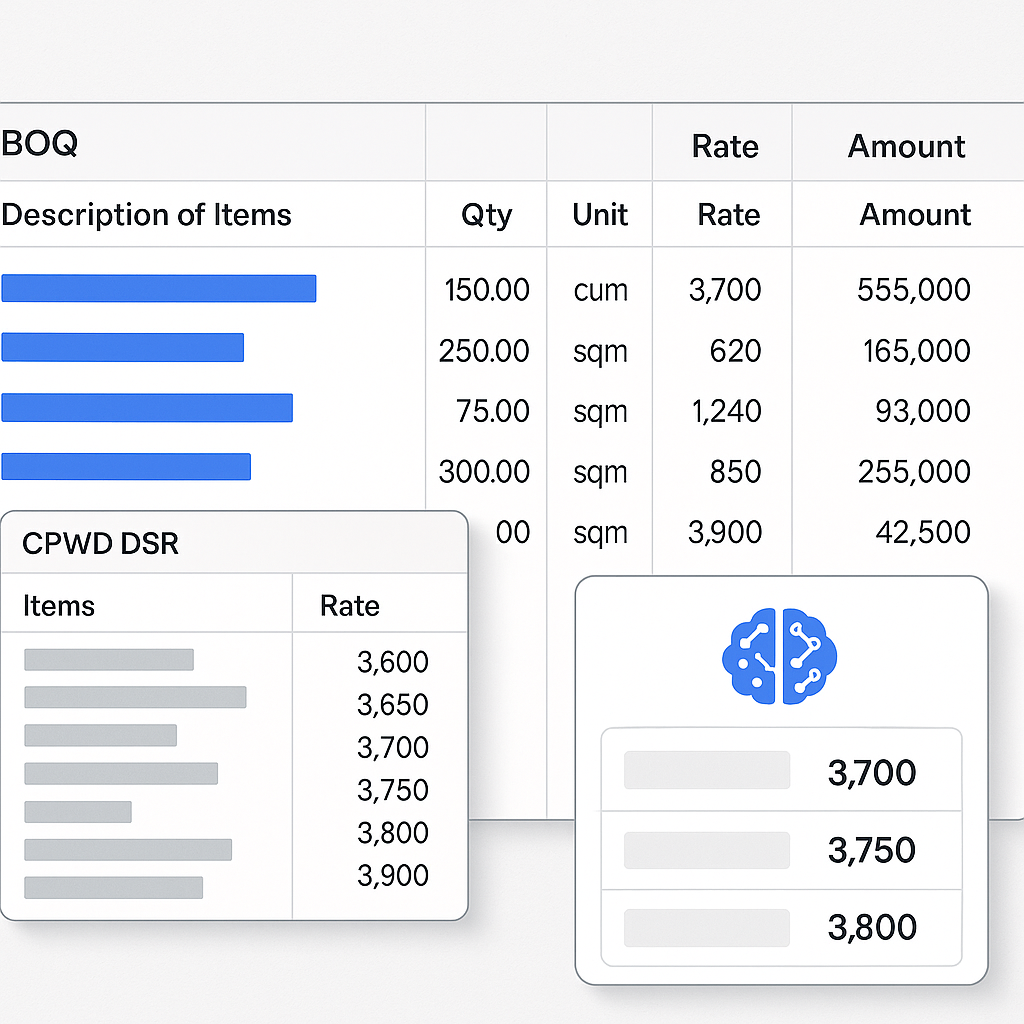Click the quantity cell 150.00
Viewport: 1024px width, 1024px height.
tap(487, 289)
